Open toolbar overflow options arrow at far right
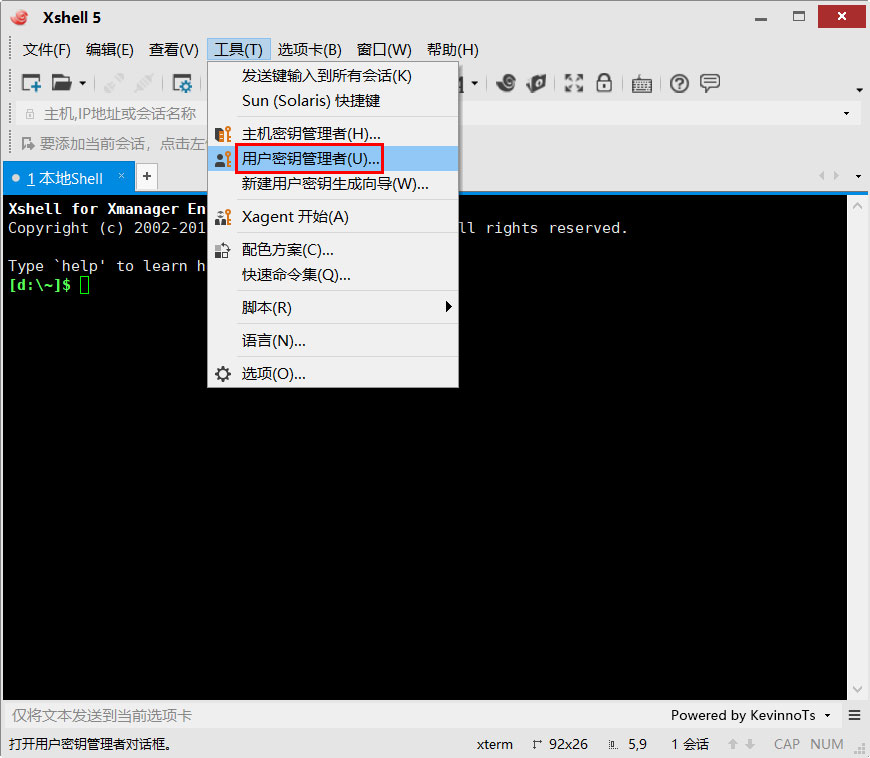Image resolution: width=870 pixels, height=758 pixels. click(x=859, y=90)
